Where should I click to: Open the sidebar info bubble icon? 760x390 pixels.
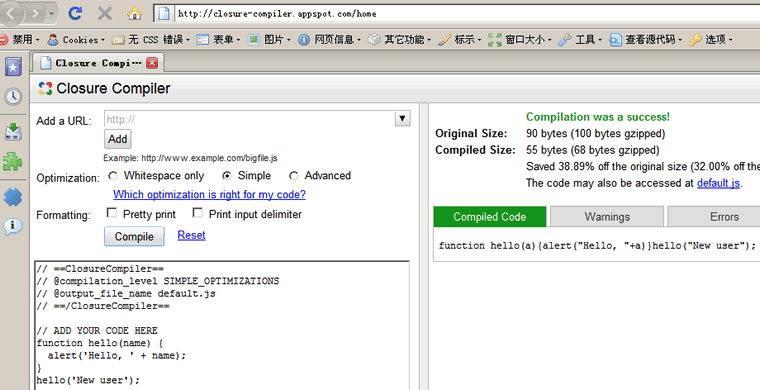click(13, 226)
